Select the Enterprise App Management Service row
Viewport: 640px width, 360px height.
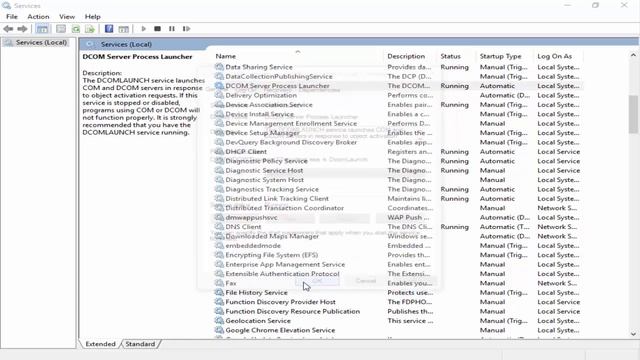click(398, 264)
